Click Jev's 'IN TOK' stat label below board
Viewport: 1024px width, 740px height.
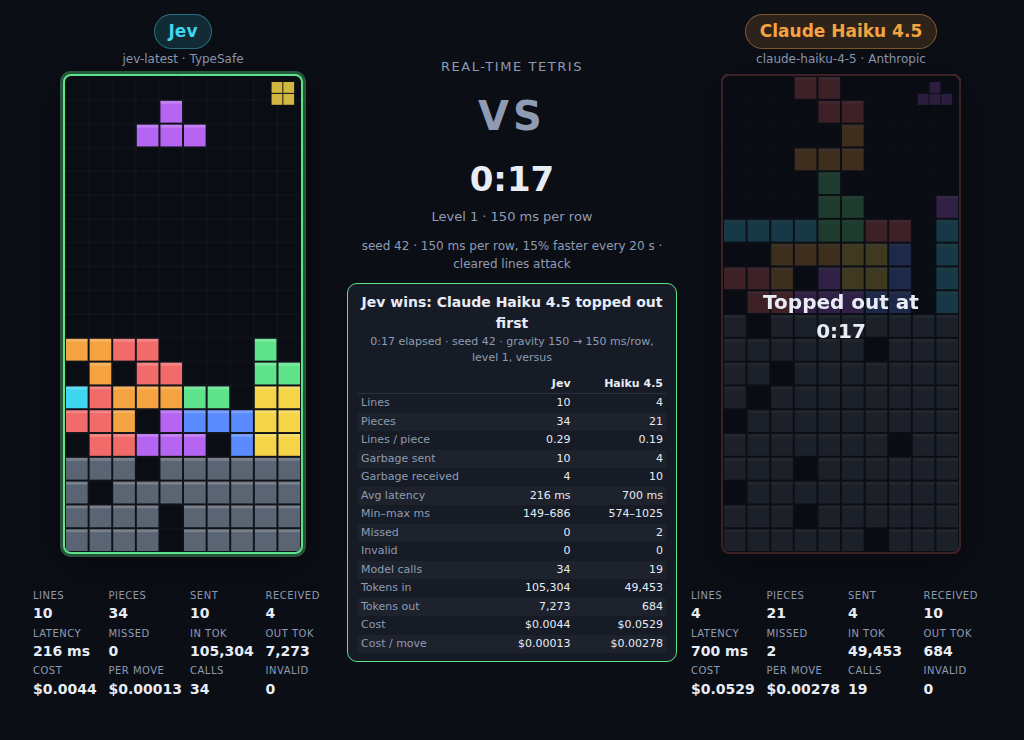click(208, 634)
